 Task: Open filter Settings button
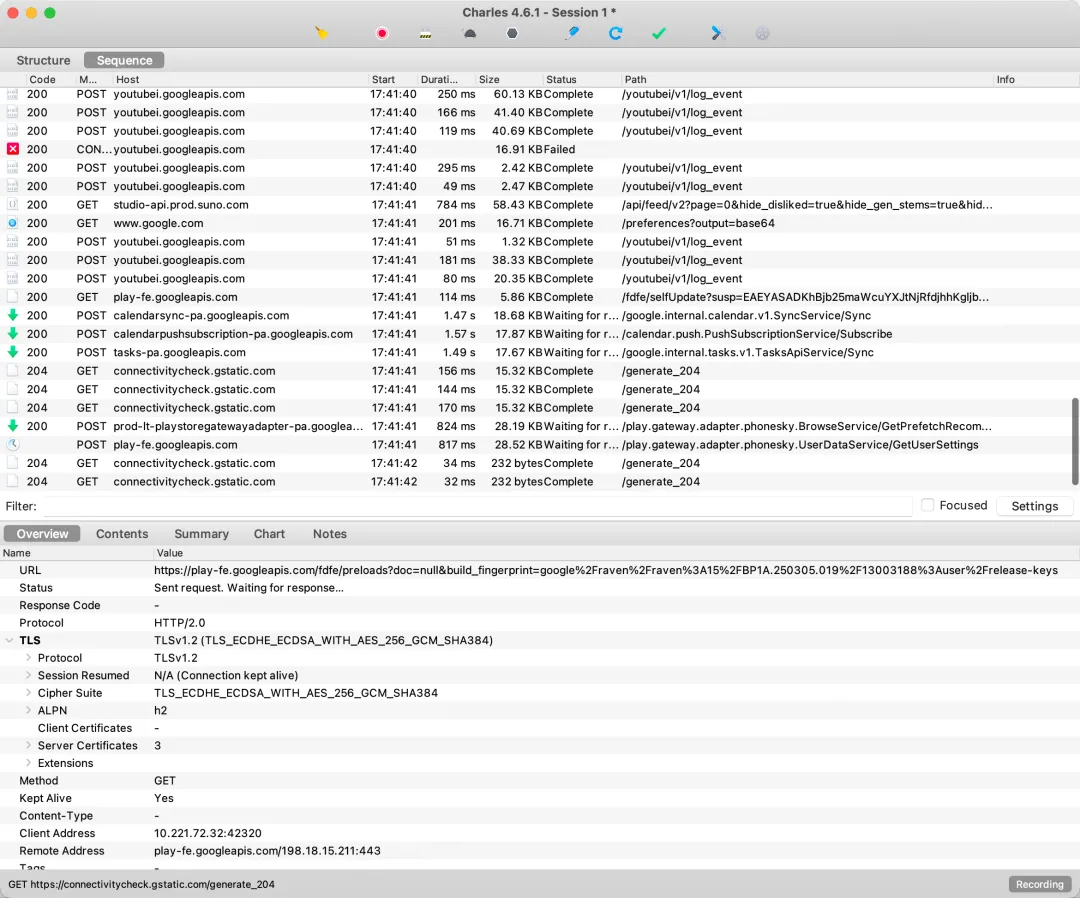click(1034, 506)
